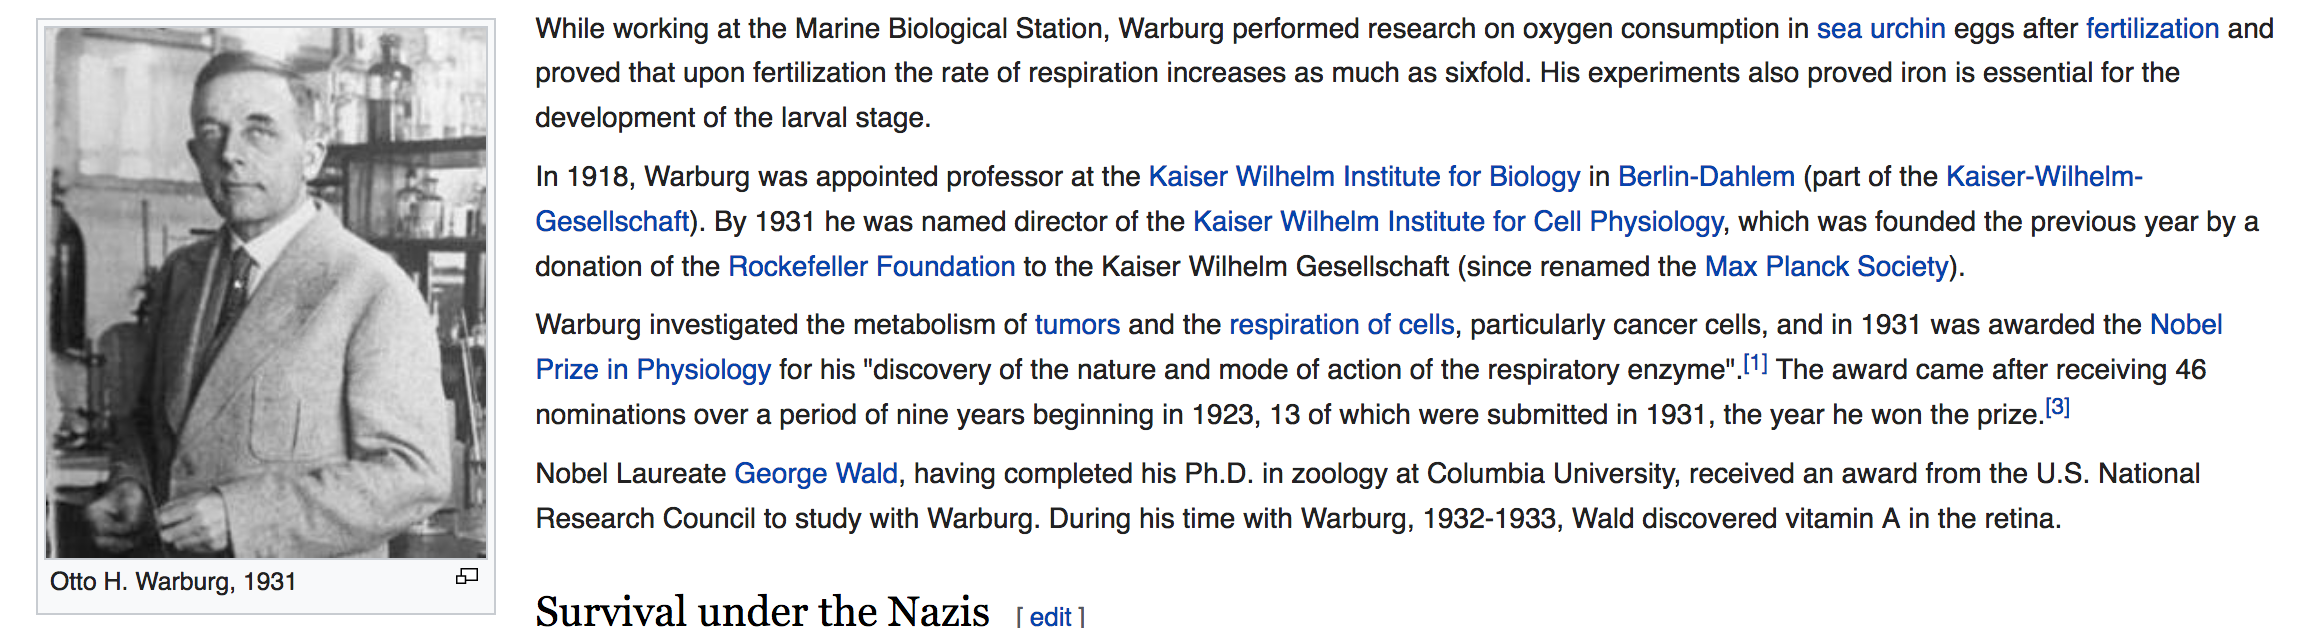Follow the Max Planck Society link
Viewport: 2324px width, 628px height.
[x=1827, y=267]
